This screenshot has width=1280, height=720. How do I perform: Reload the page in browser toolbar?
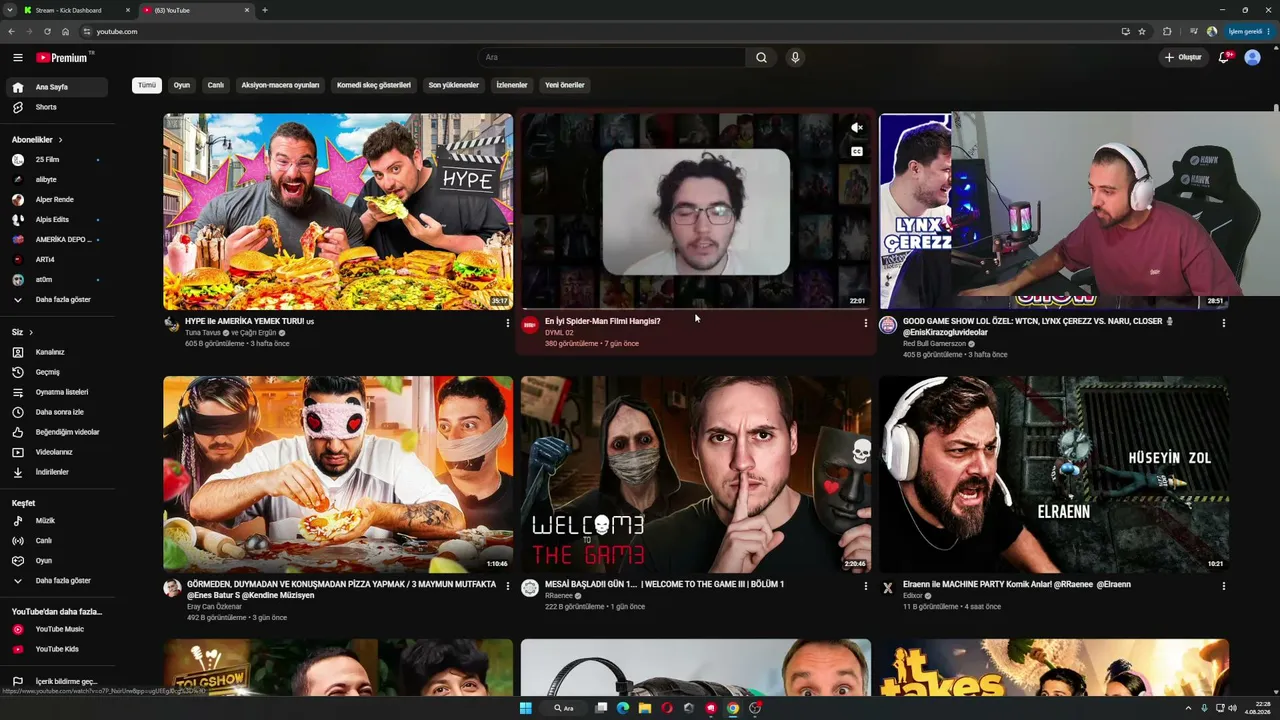coord(47,32)
